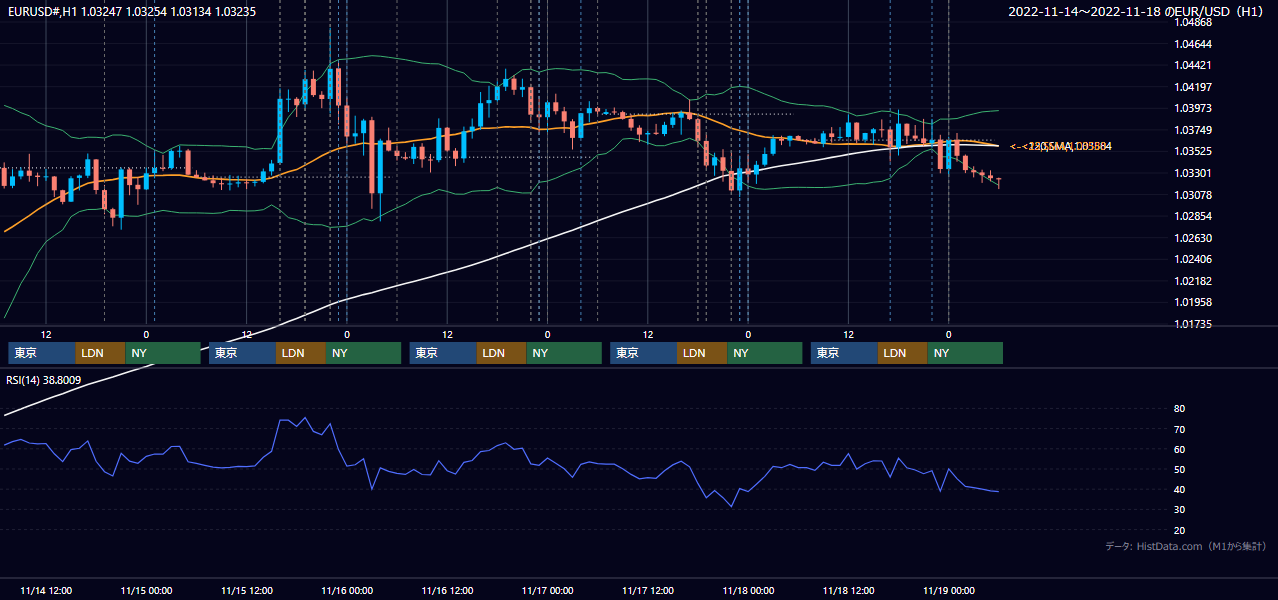Click the RSI(14) 38.8009 indicator label
The image size is (1278, 600).
click(x=44, y=380)
